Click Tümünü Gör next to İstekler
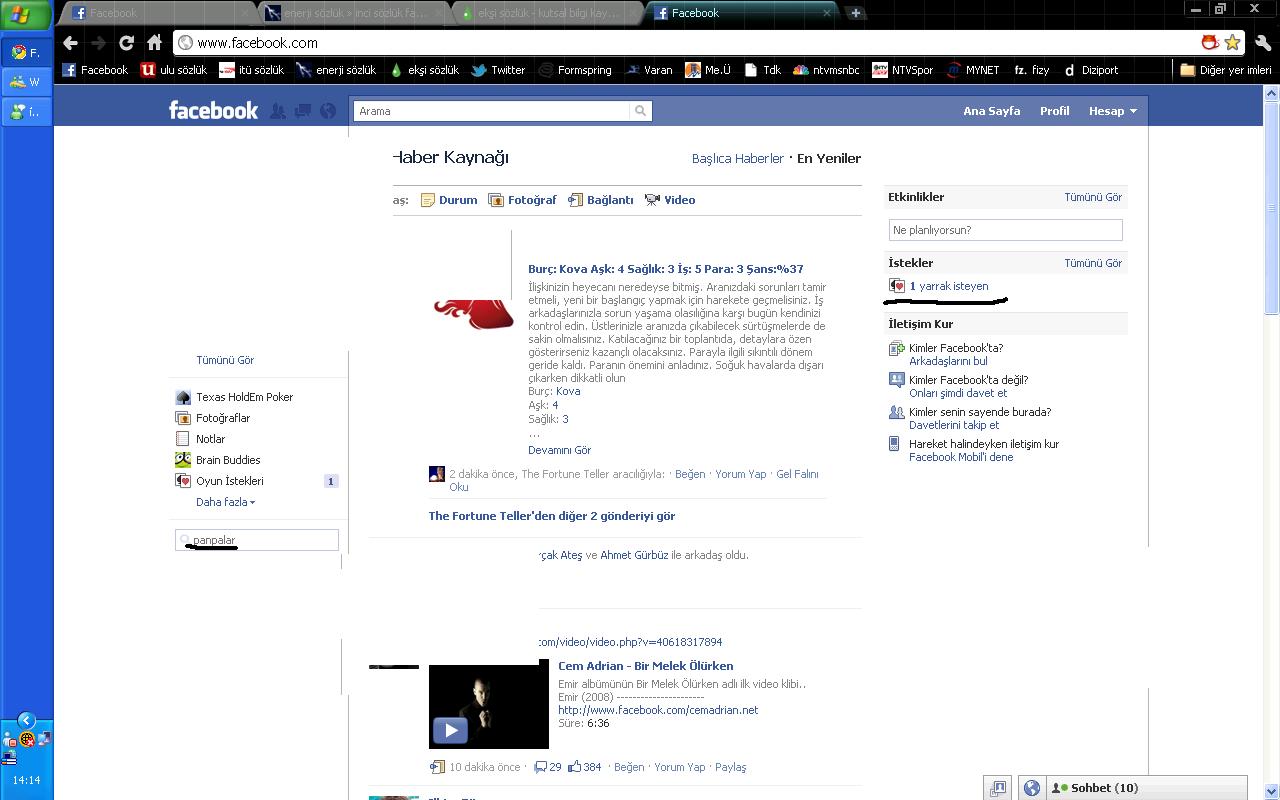The width and height of the screenshot is (1280, 800). [x=1093, y=263]
